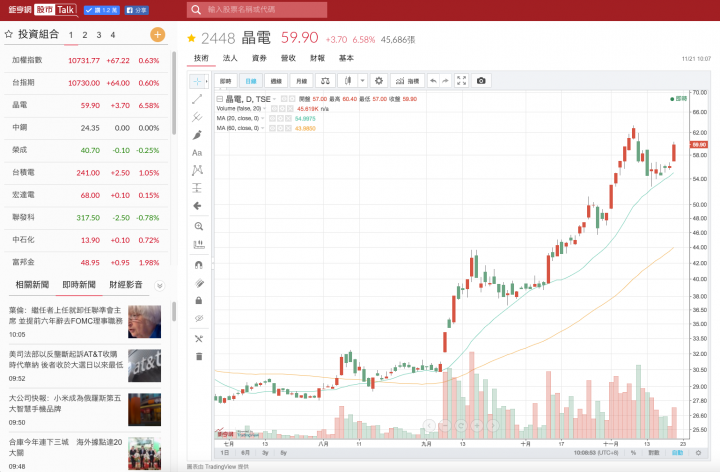Open the compare symbols scale icon
This screenshot has height=472, width=720.
[325, 81]
